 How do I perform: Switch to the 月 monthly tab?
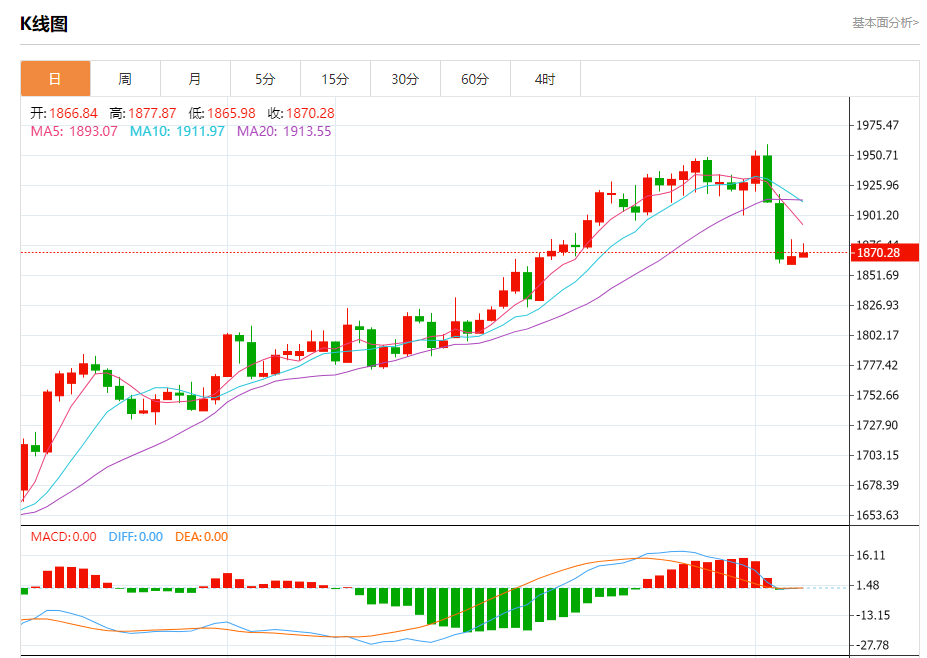[x=195, y=79]
